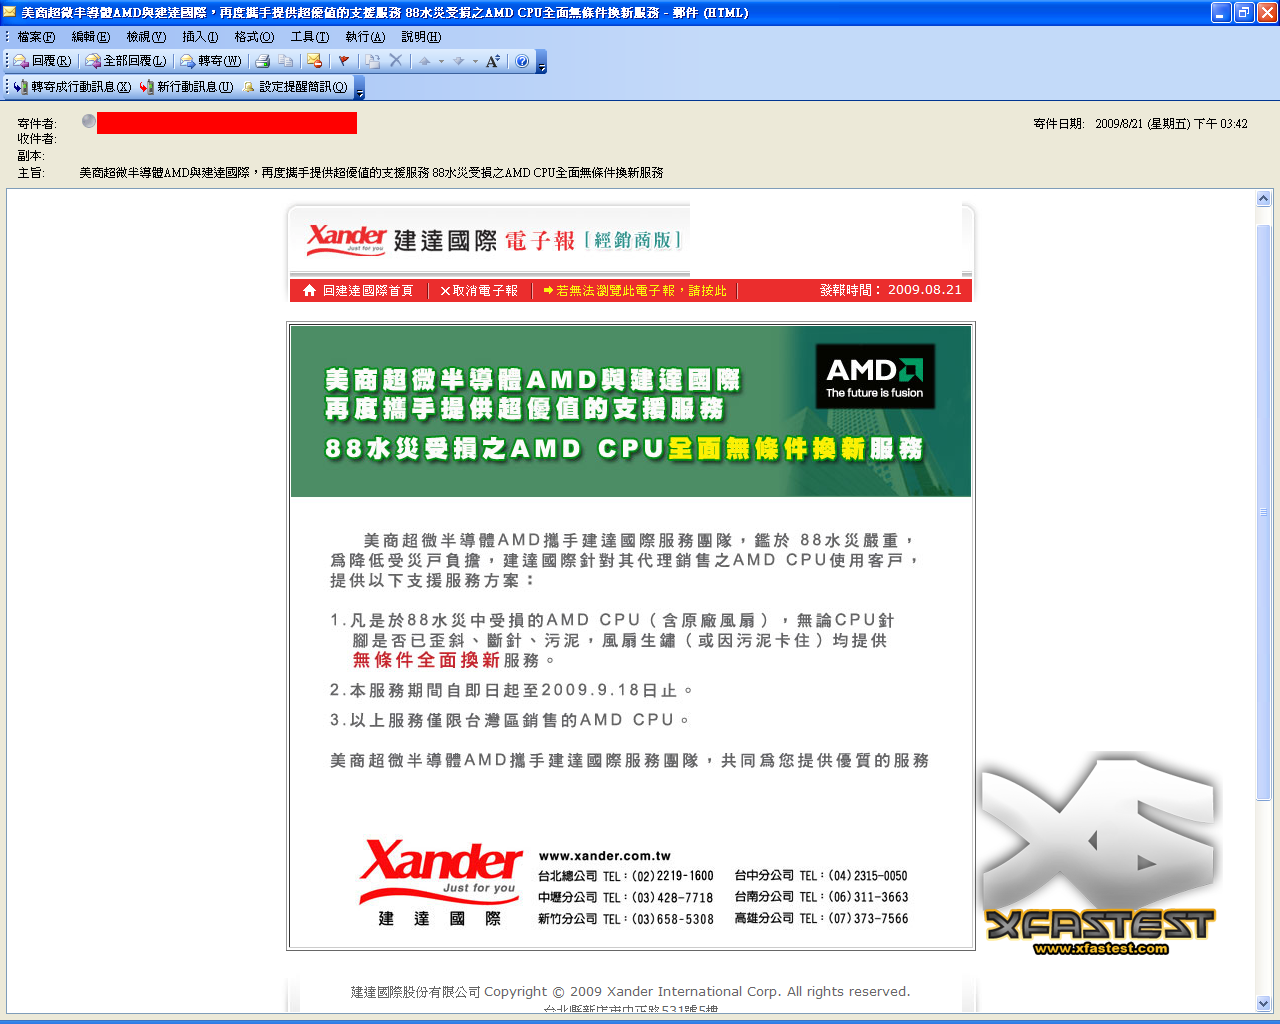1280x1024 pixels.
Task: Open help with the question mark icon
Action: (522, 61)
